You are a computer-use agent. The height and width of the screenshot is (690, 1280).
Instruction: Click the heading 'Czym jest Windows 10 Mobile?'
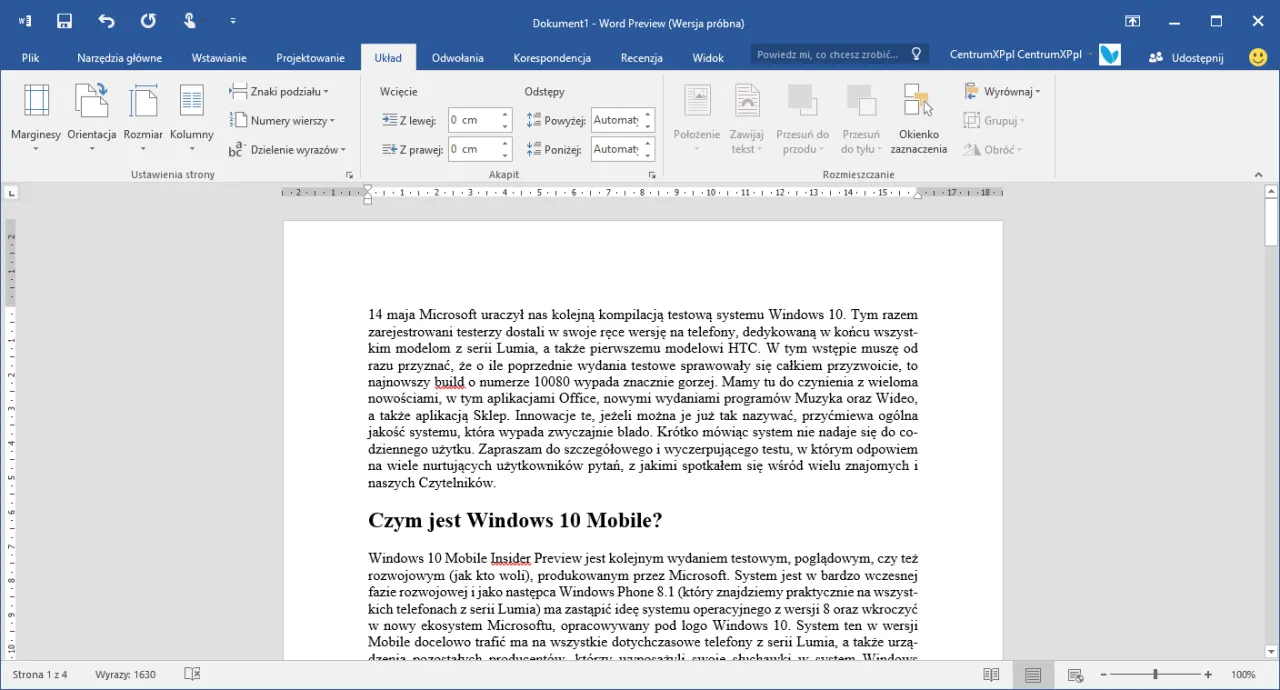point(515,521)
